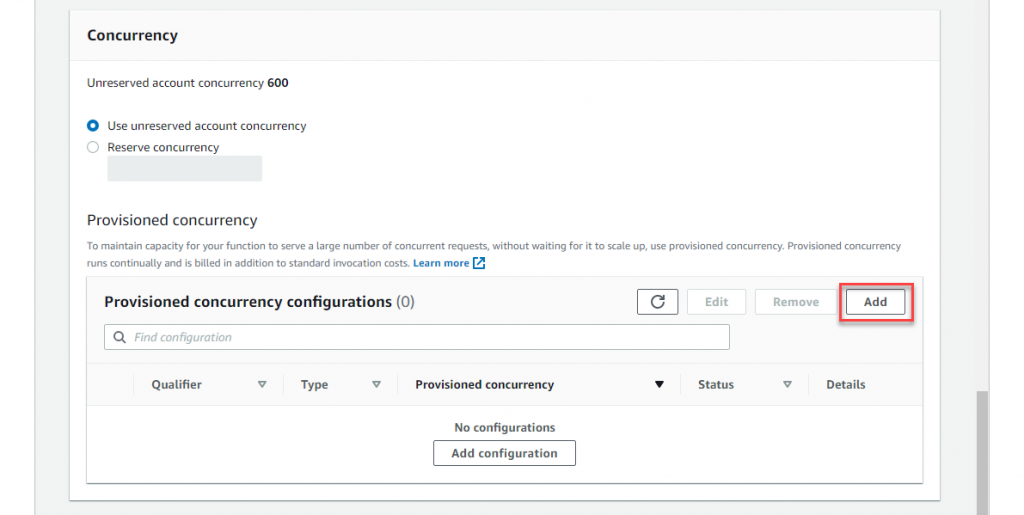Click the Type column header
The height and width of the screenshot is (515, 1024).
(x=314, y=384)
